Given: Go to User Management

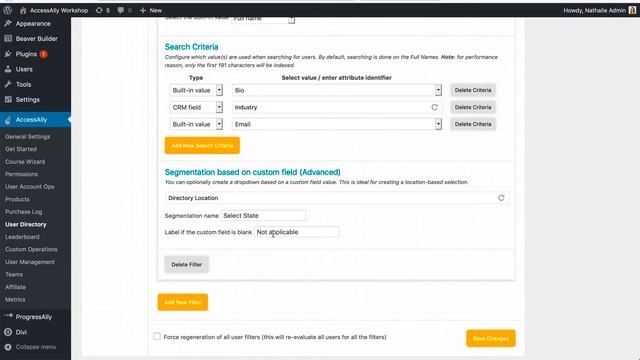Looking at the screenshot, I should (30, 262).
